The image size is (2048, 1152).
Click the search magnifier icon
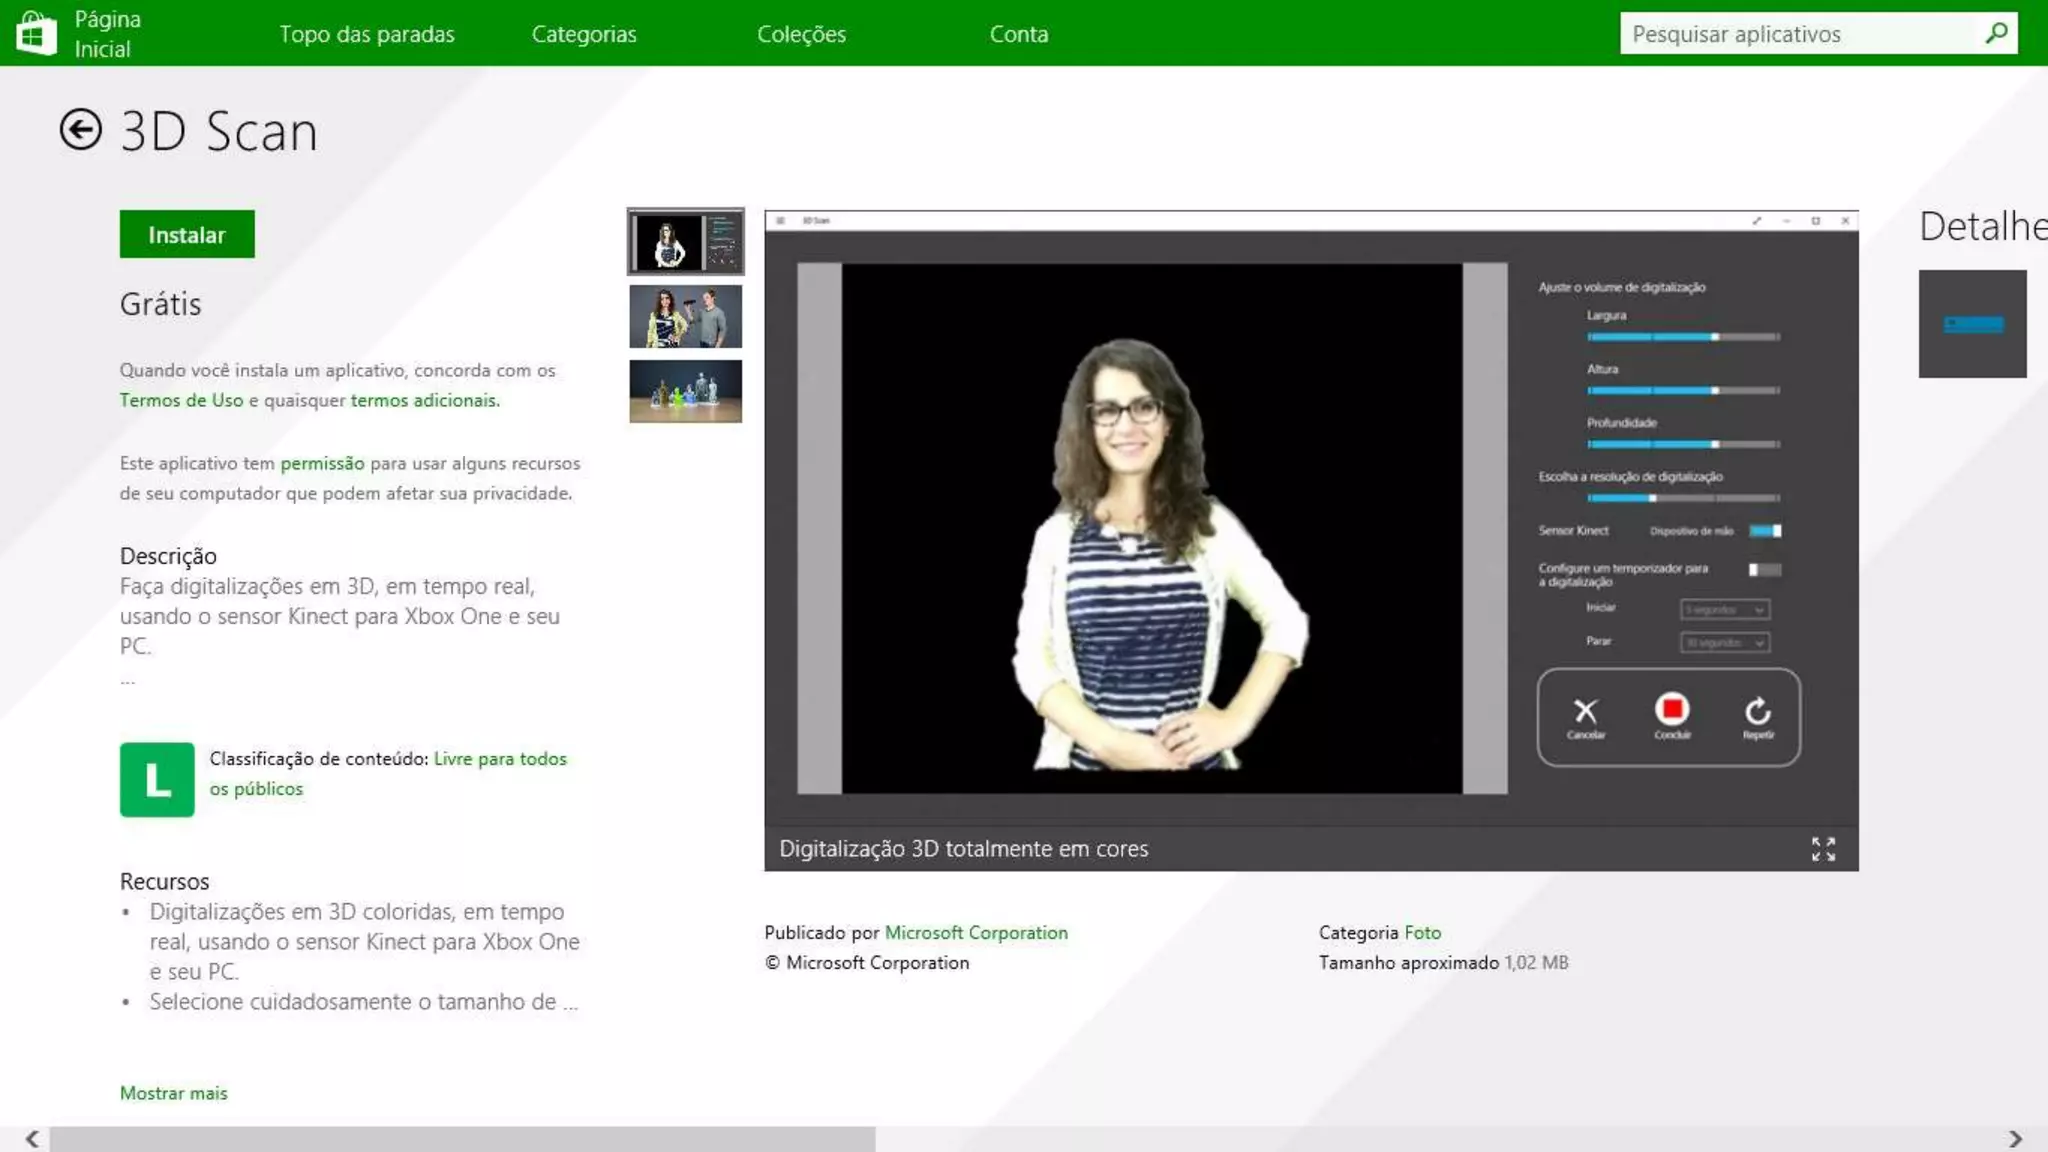coord(1996,33)
